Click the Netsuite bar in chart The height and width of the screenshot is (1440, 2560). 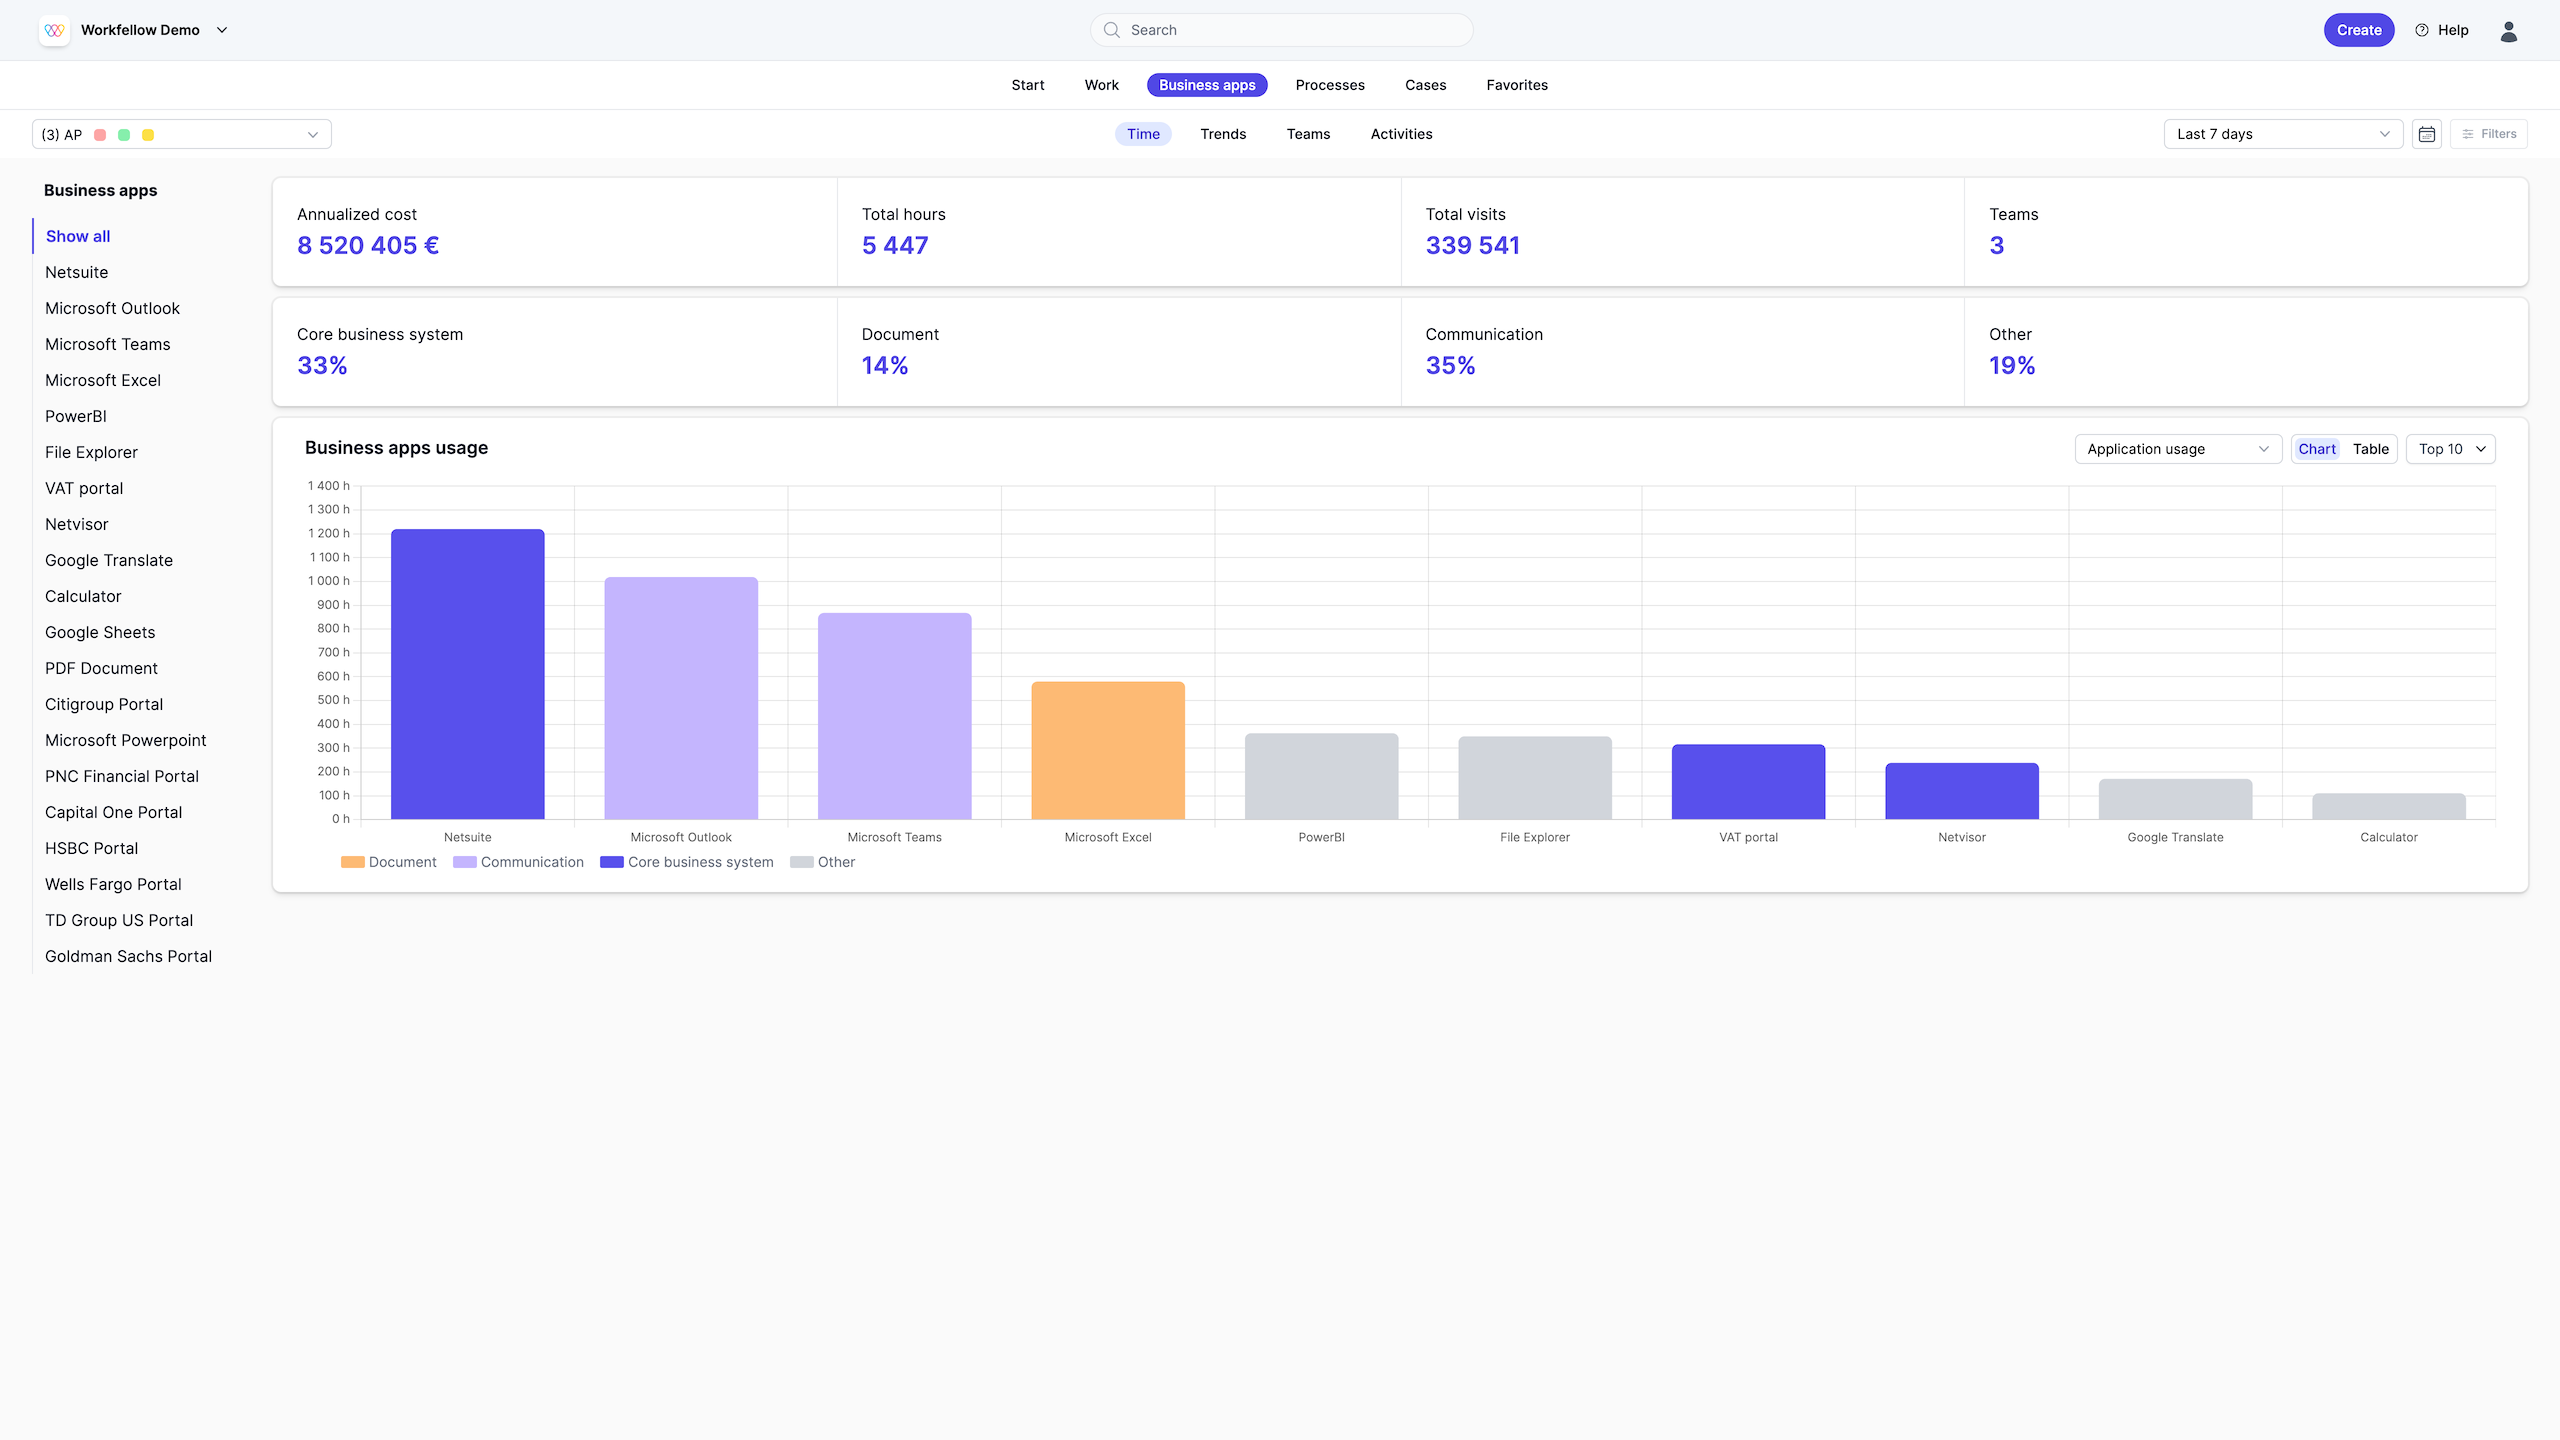(468, 674)
